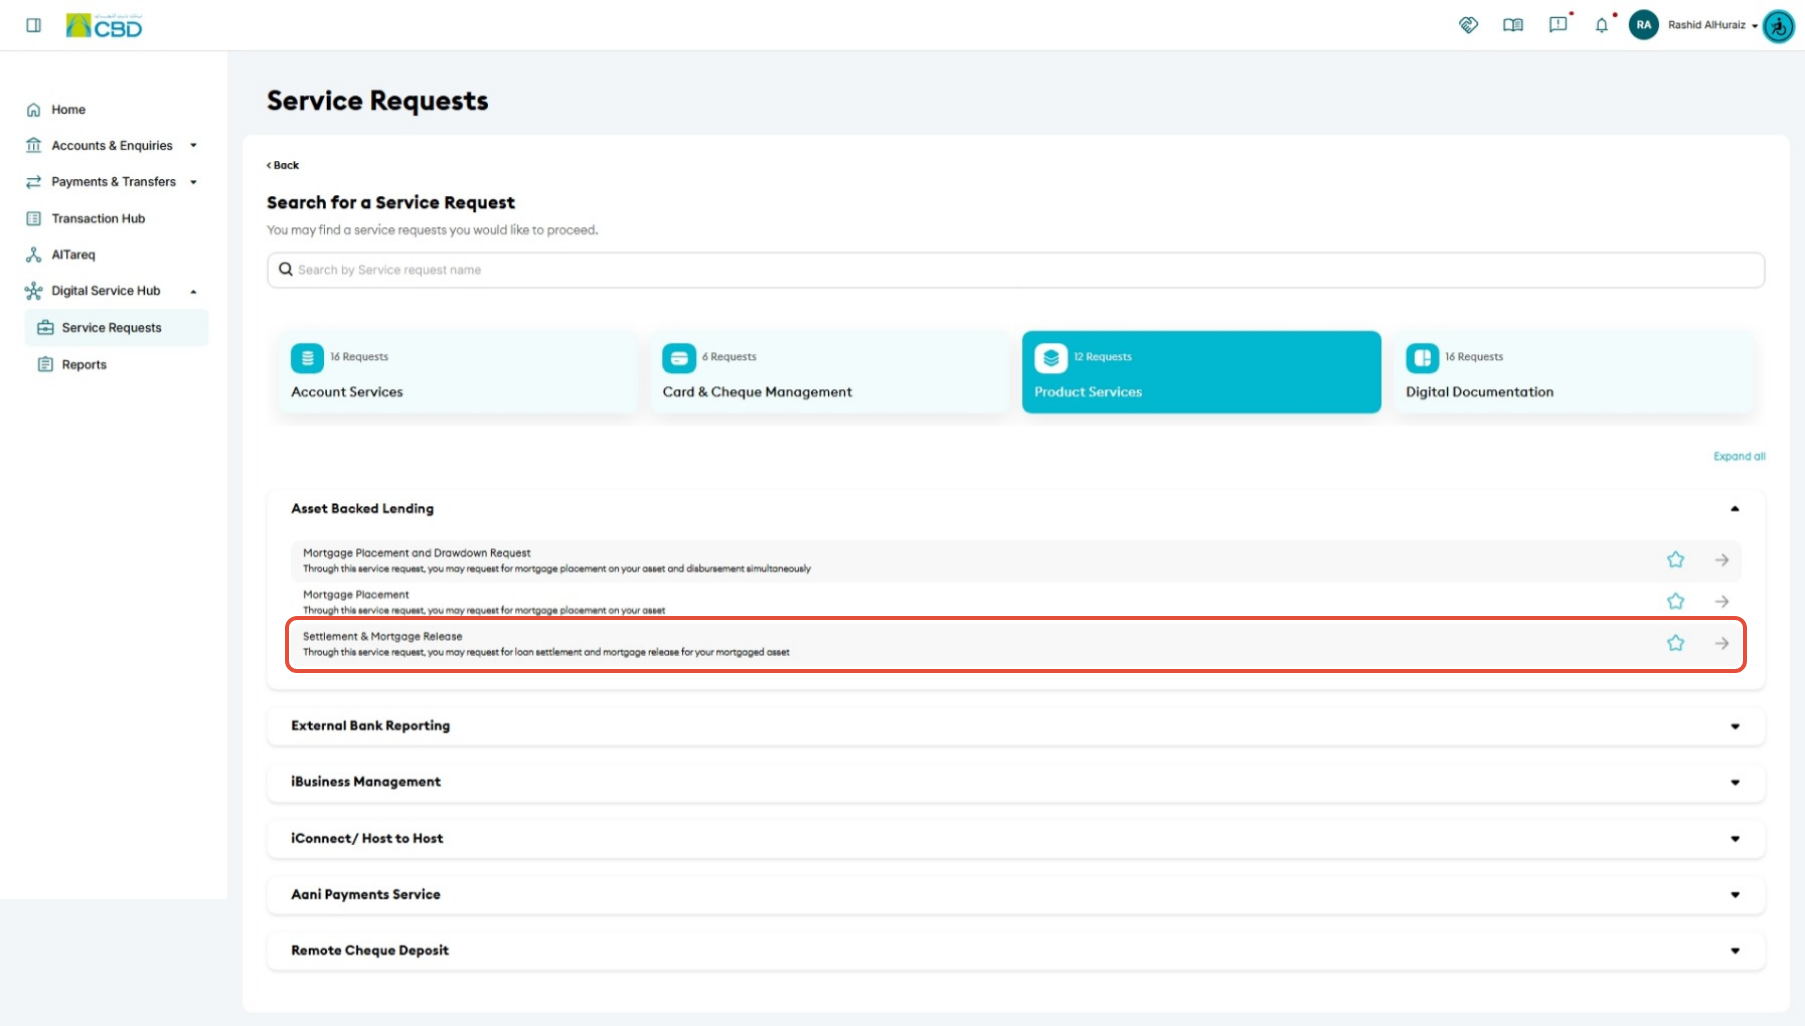
Task: Click the AlTareq icon in sidebar
Action: coord(33,255)
